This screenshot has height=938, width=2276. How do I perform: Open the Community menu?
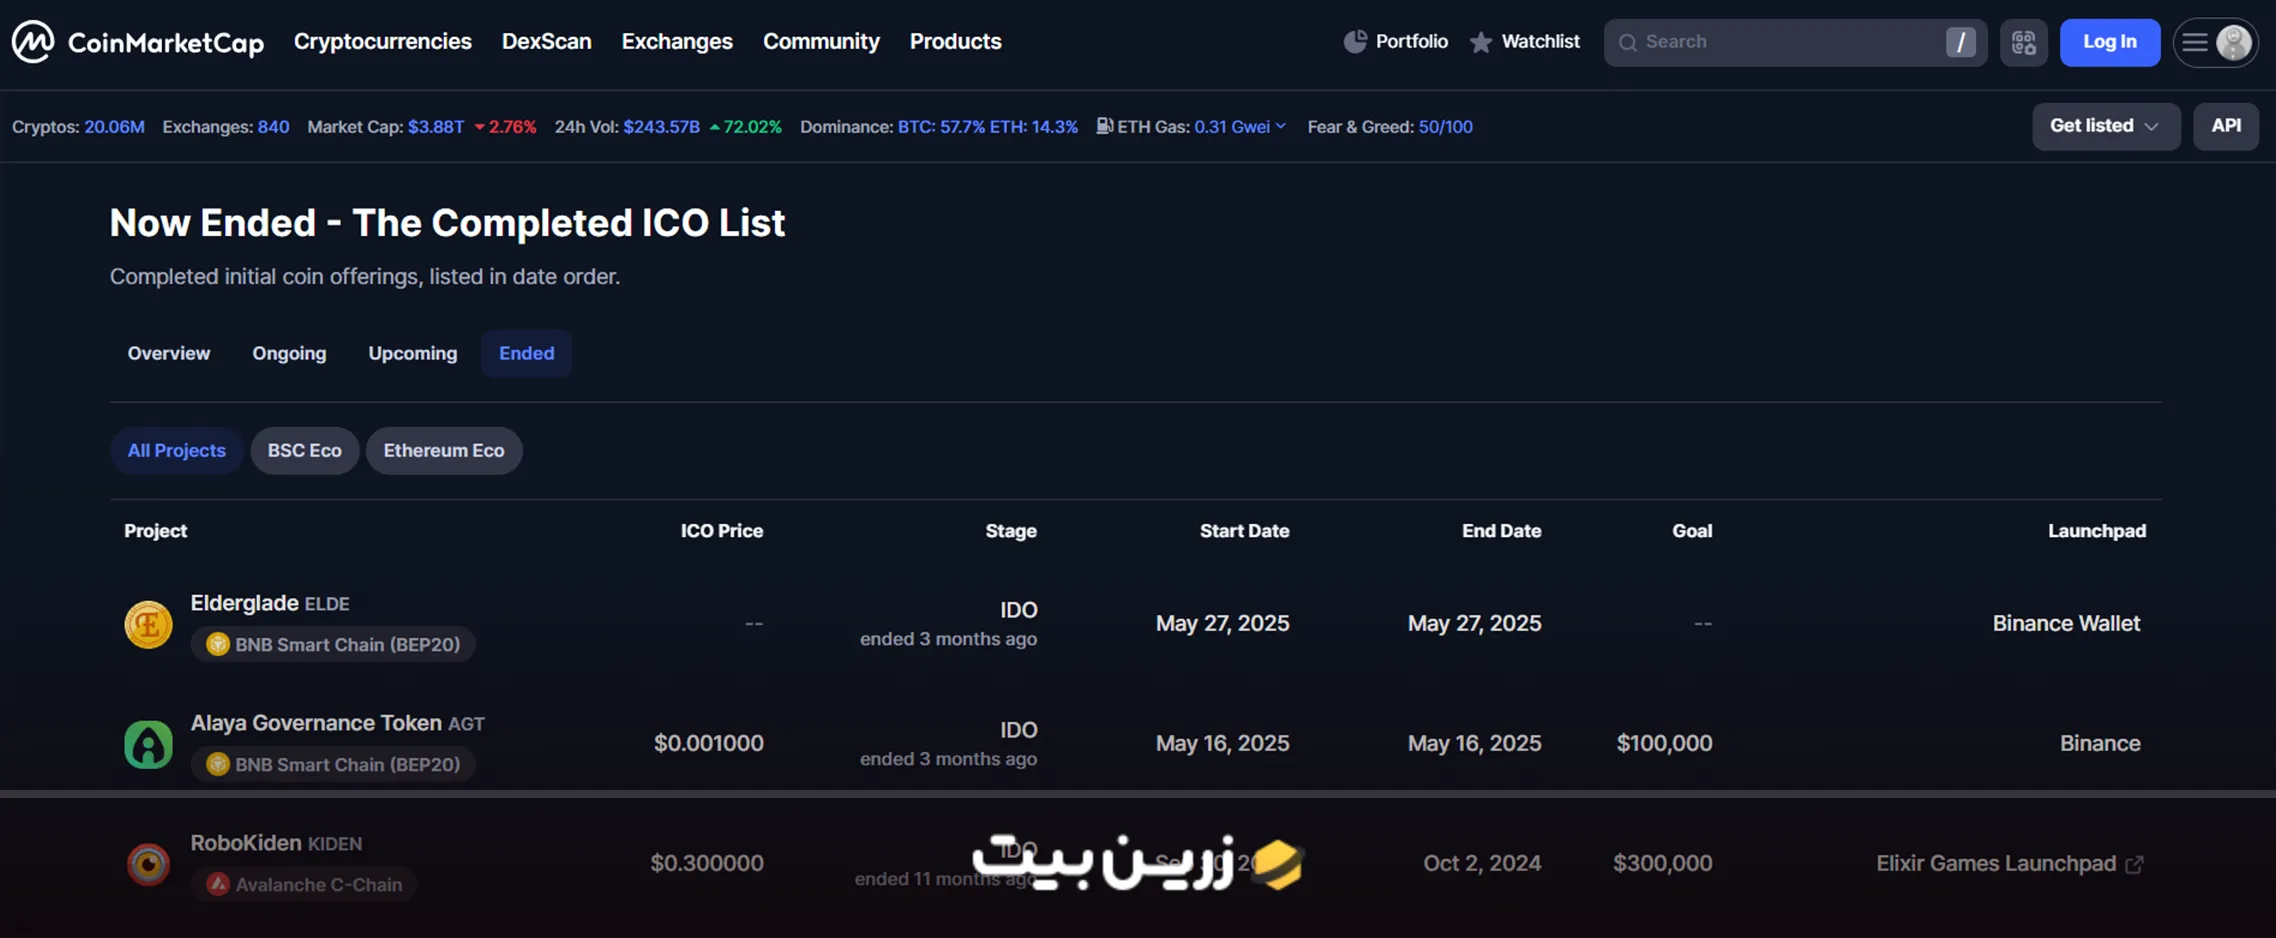tap(821, 41)
